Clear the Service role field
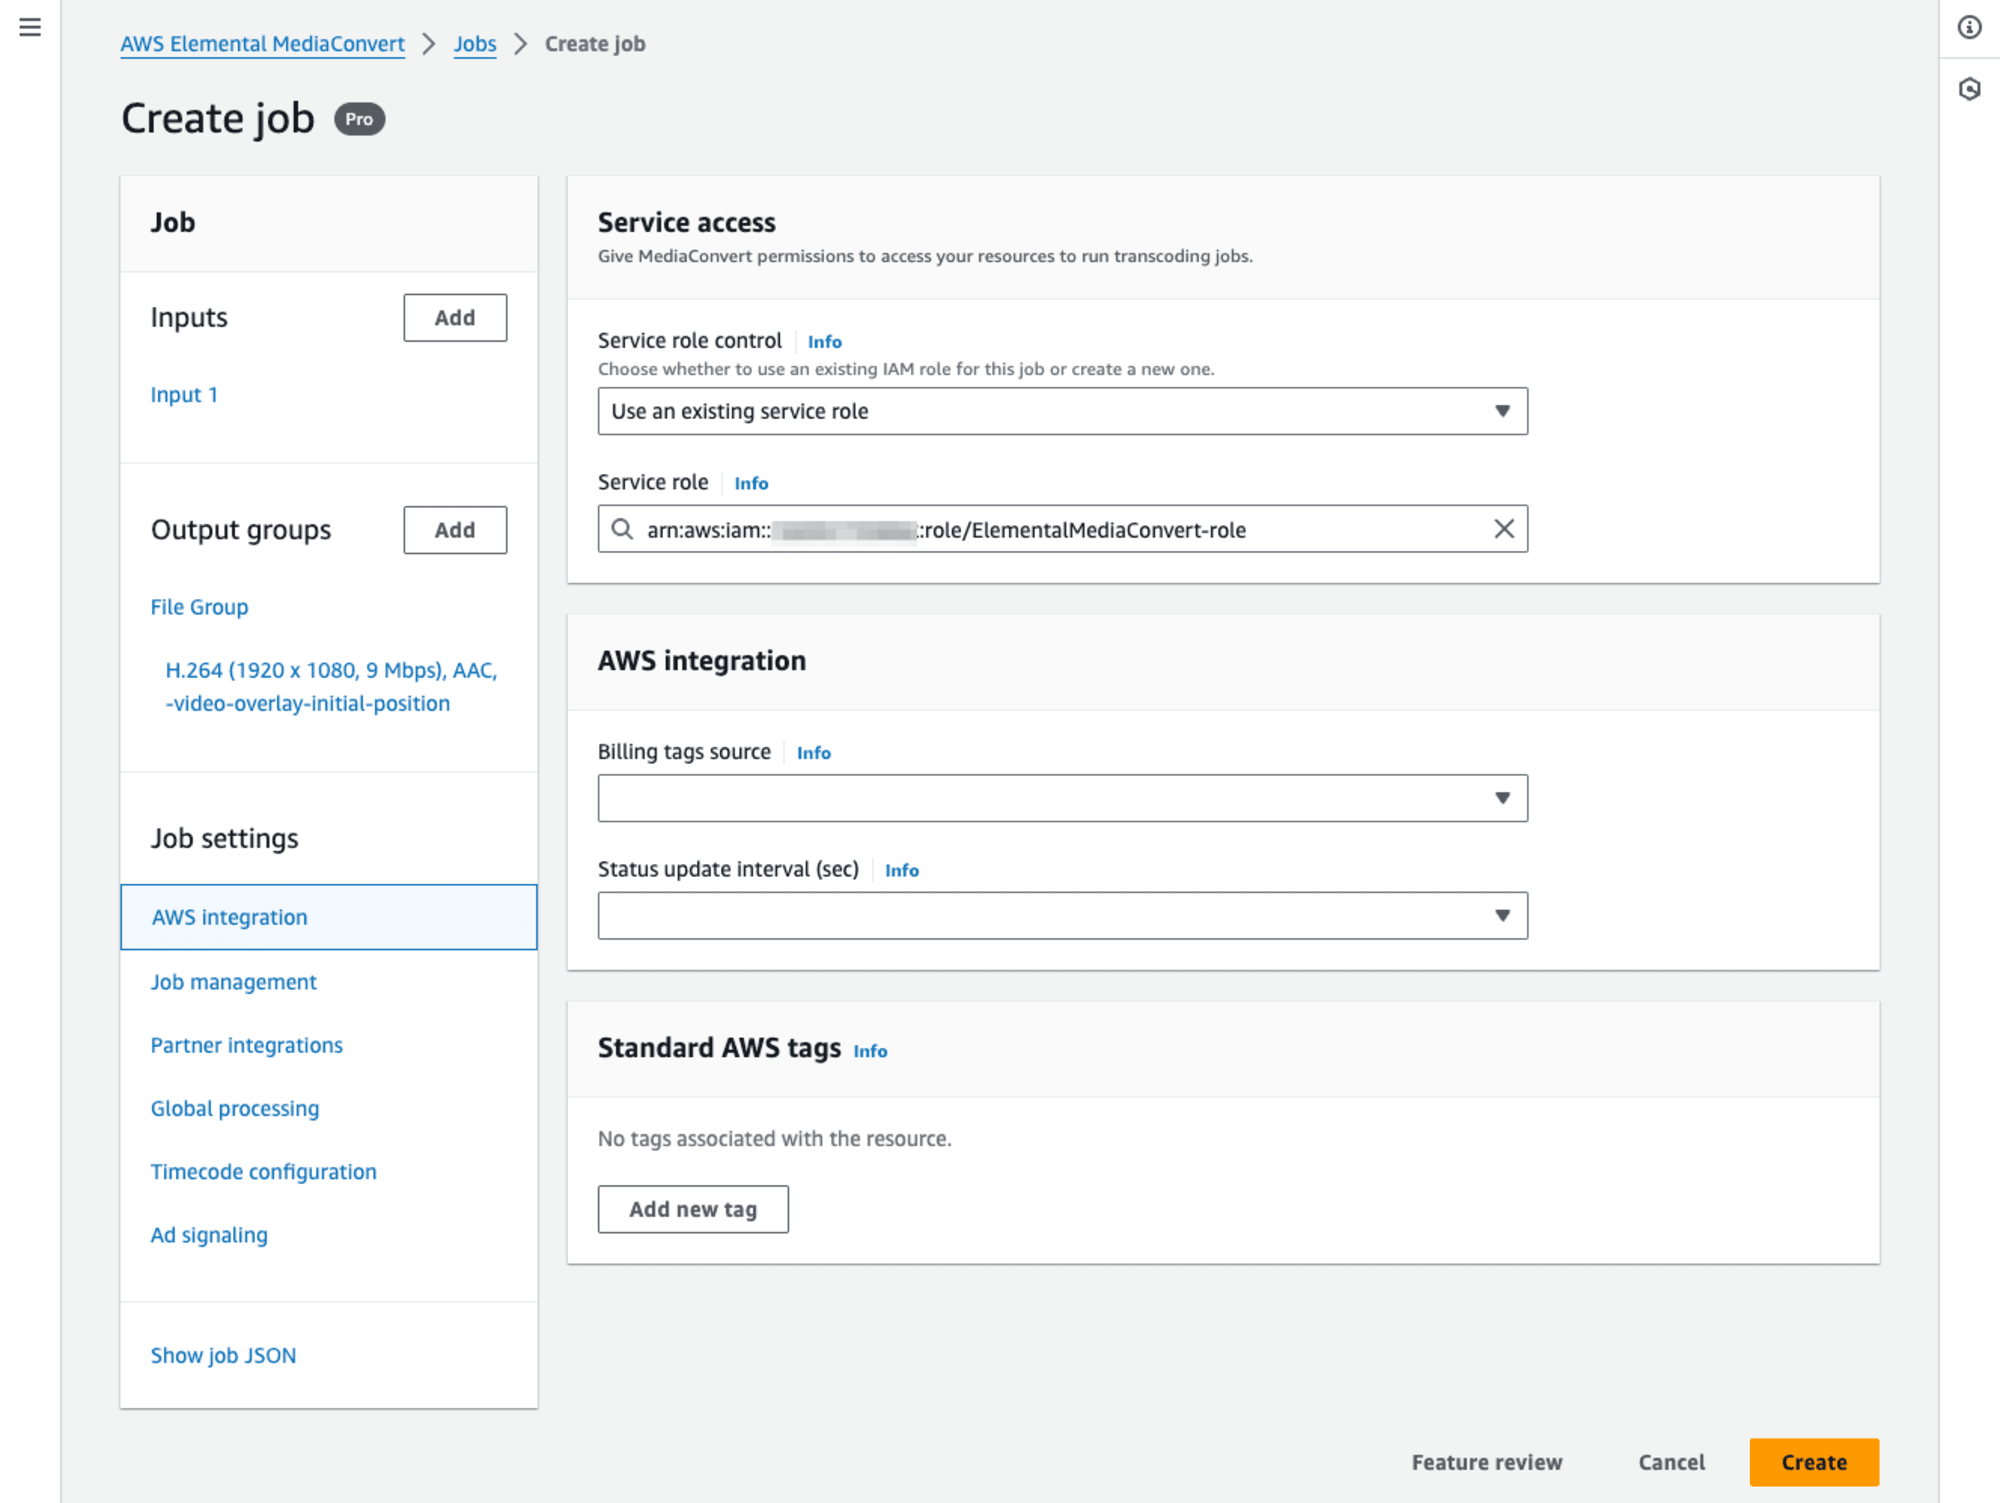 click(x=1503, y=529)
